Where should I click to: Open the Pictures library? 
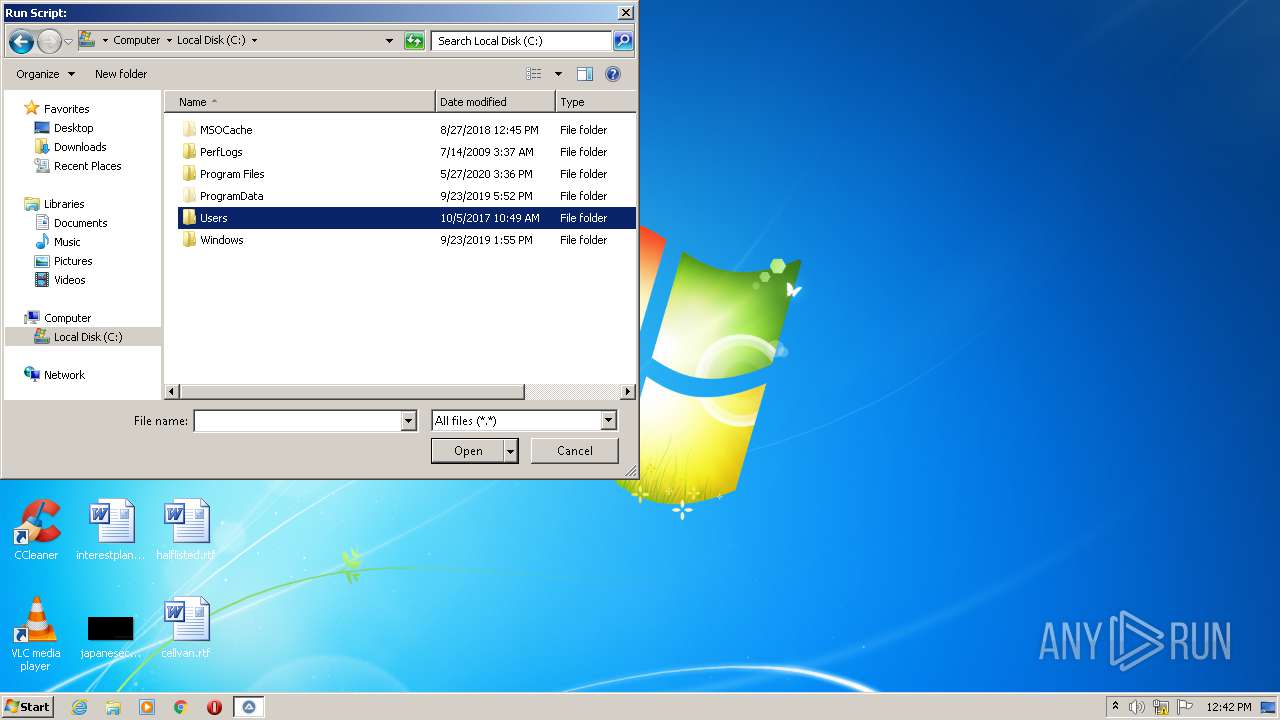[x=73, y=261]
